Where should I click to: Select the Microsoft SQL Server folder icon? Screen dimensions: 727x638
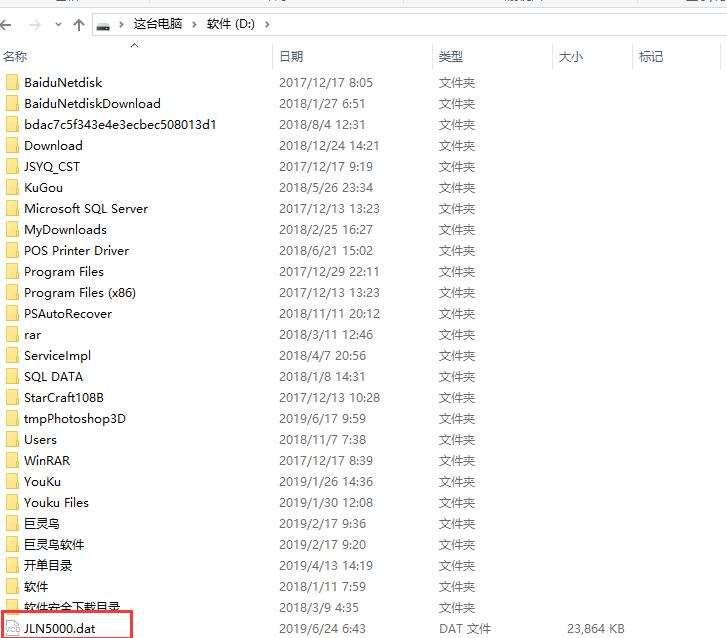[x=12, y=209]
